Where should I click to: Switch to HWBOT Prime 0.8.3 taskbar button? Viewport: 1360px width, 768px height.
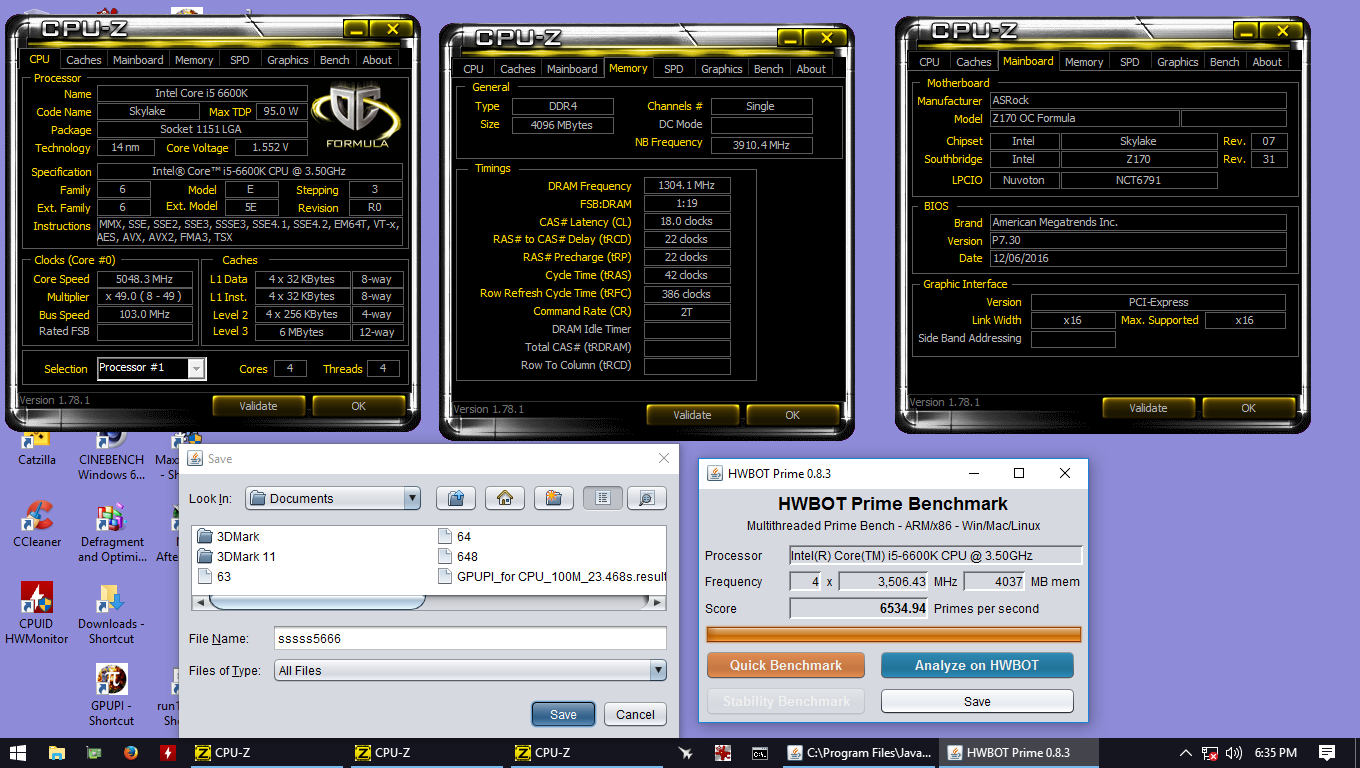1020,753
